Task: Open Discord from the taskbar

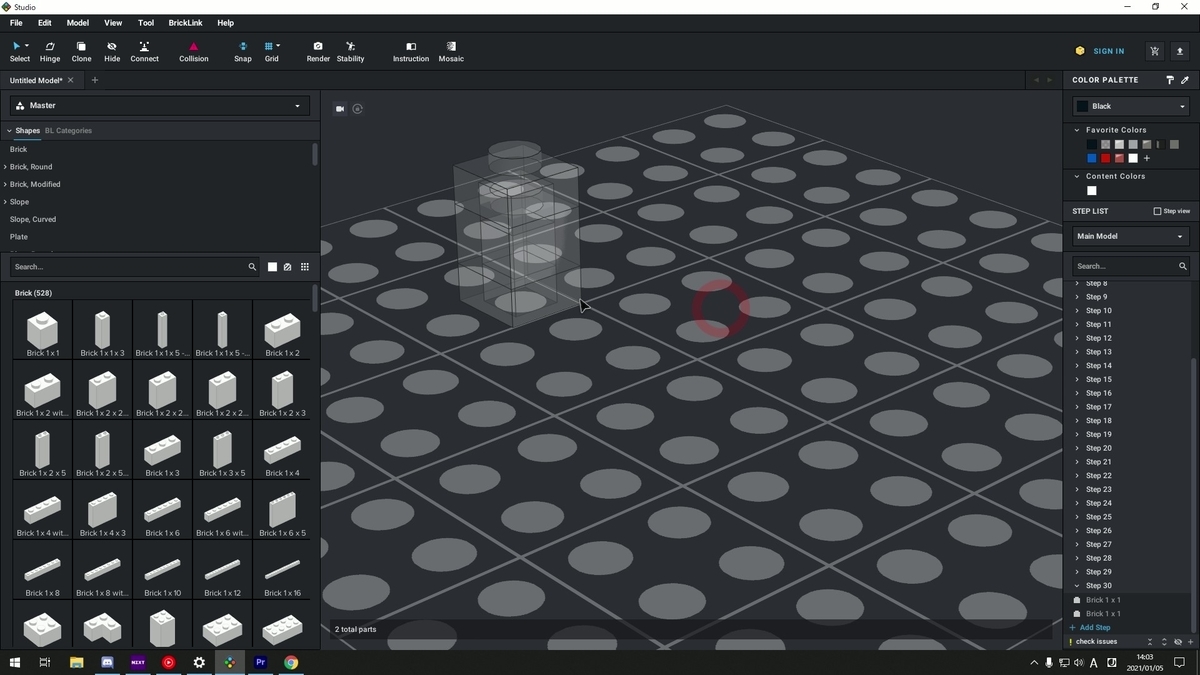Action: pyautogui.click(x=107, y=662)
